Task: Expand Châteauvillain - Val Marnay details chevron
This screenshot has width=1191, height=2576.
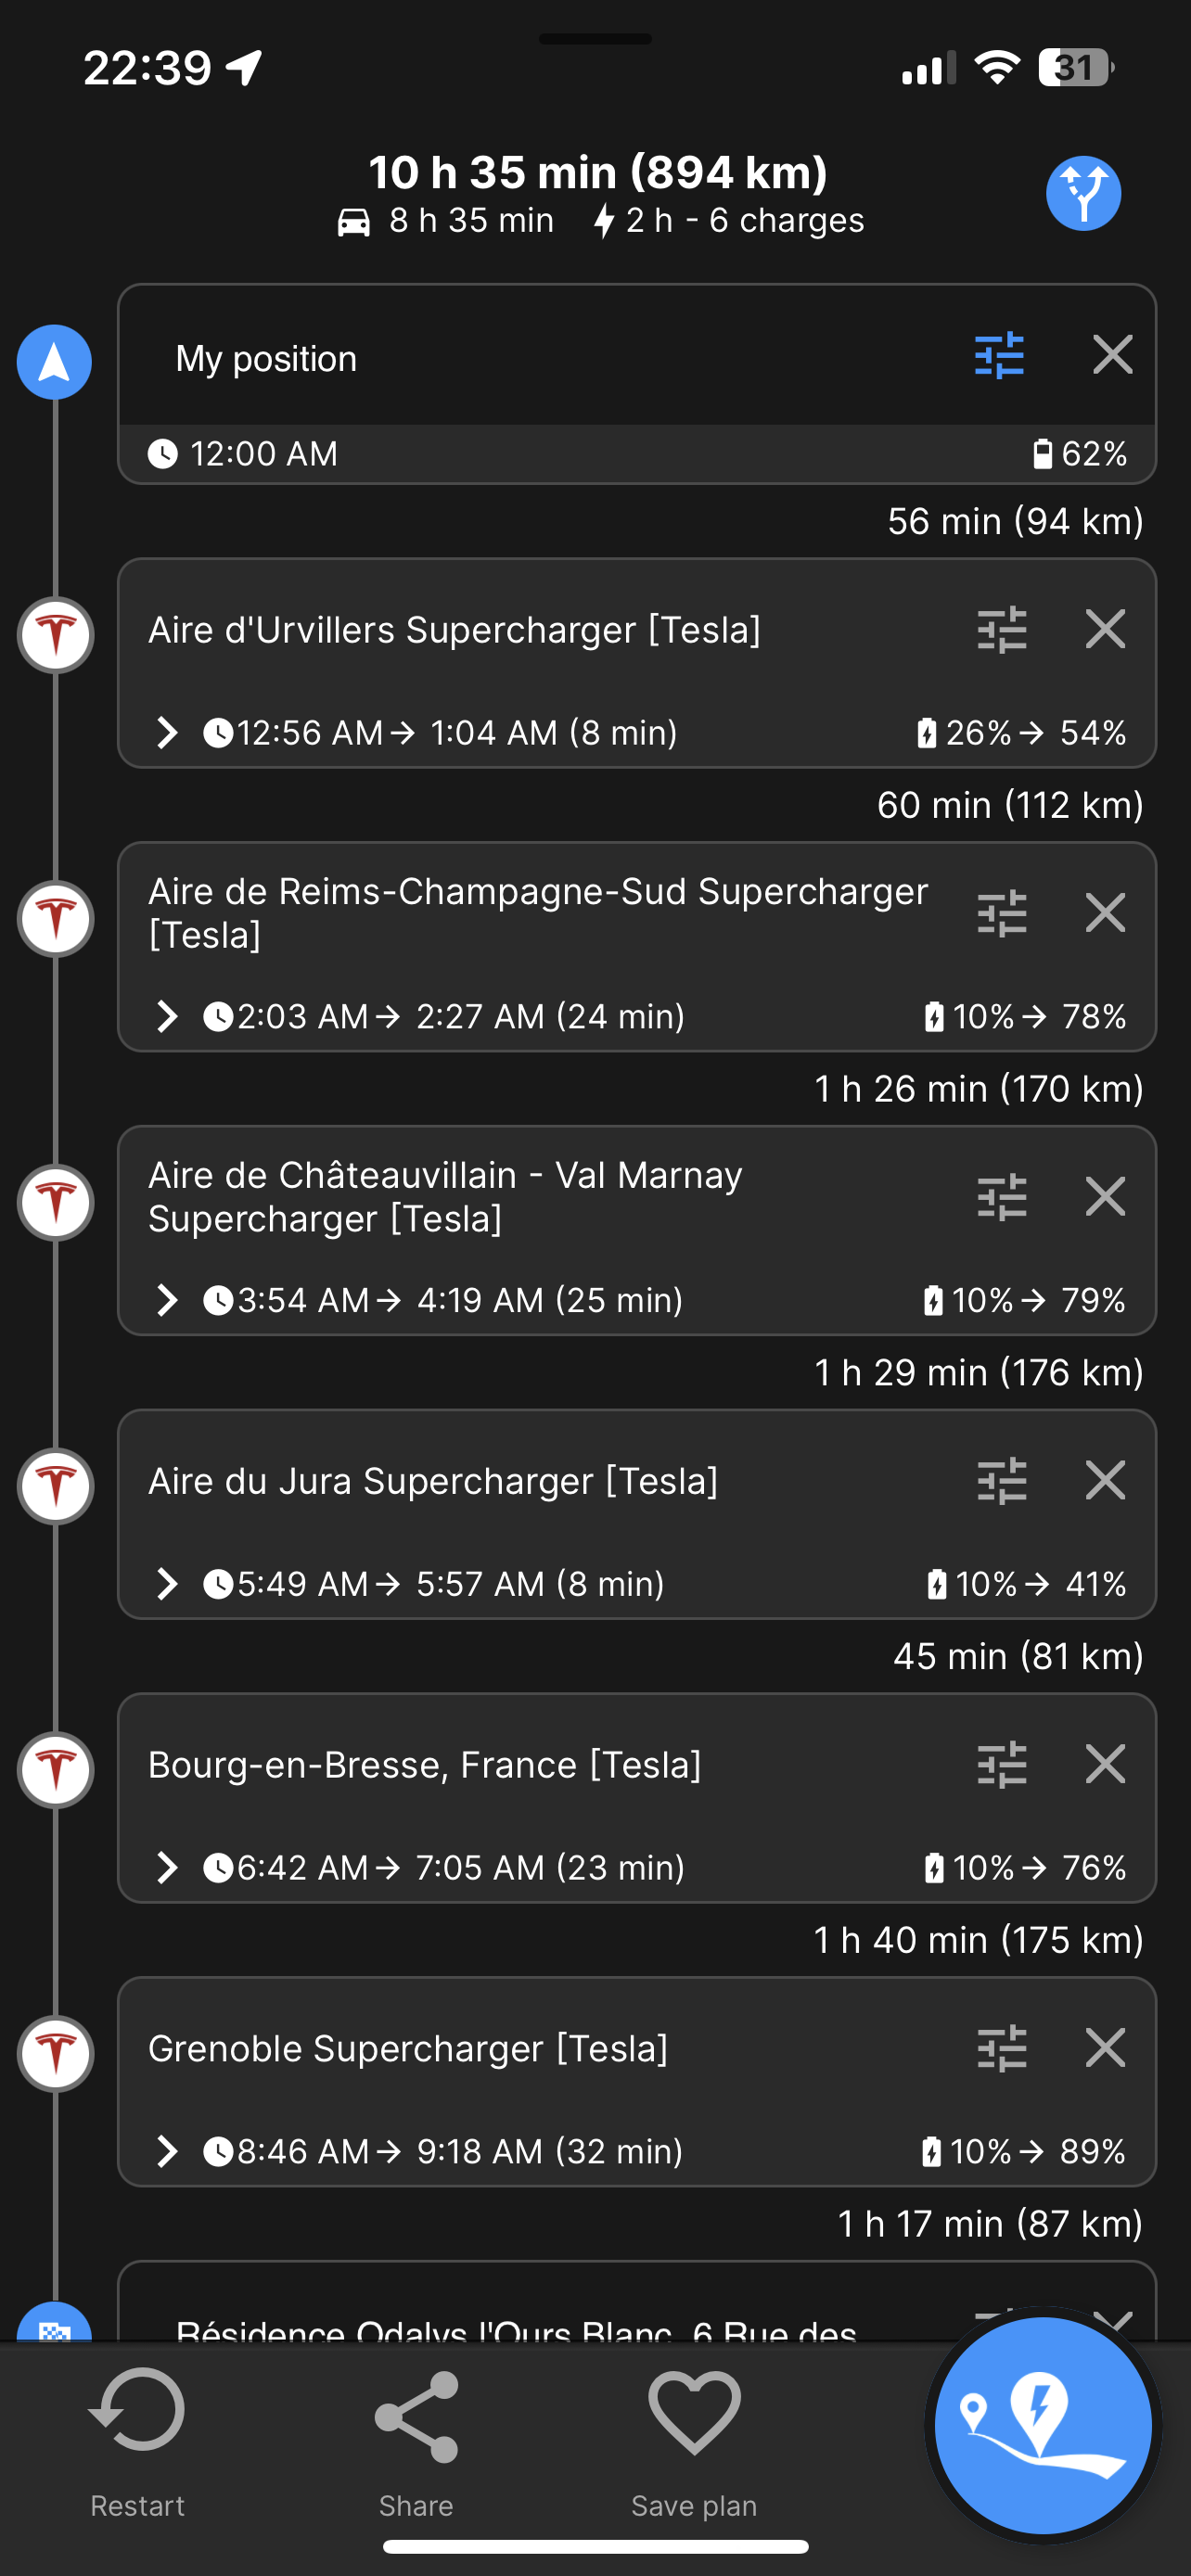Action: coord(167,1301)
